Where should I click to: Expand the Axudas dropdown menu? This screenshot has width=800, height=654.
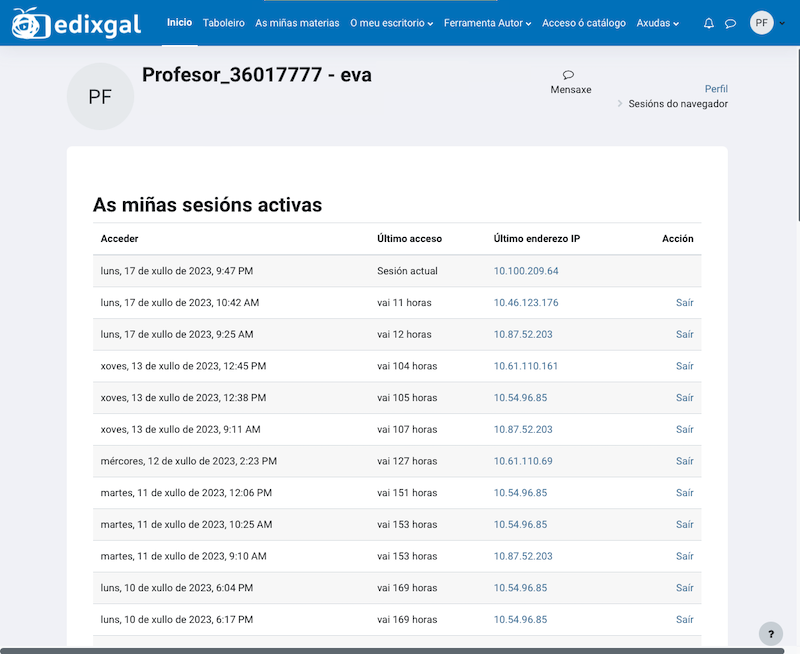(x=657, y=23)
